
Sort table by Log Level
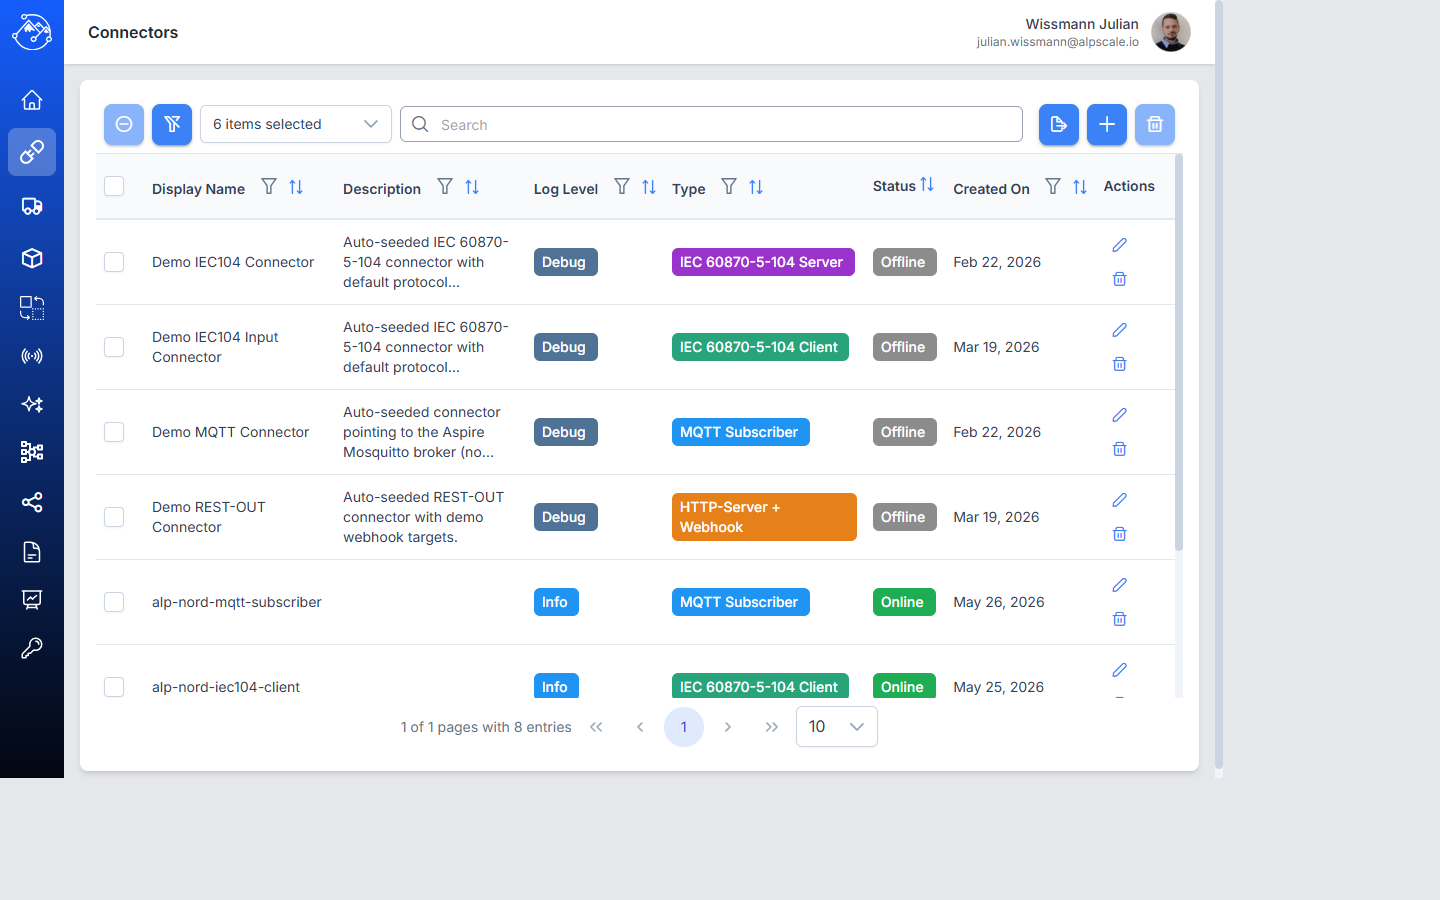649,187
